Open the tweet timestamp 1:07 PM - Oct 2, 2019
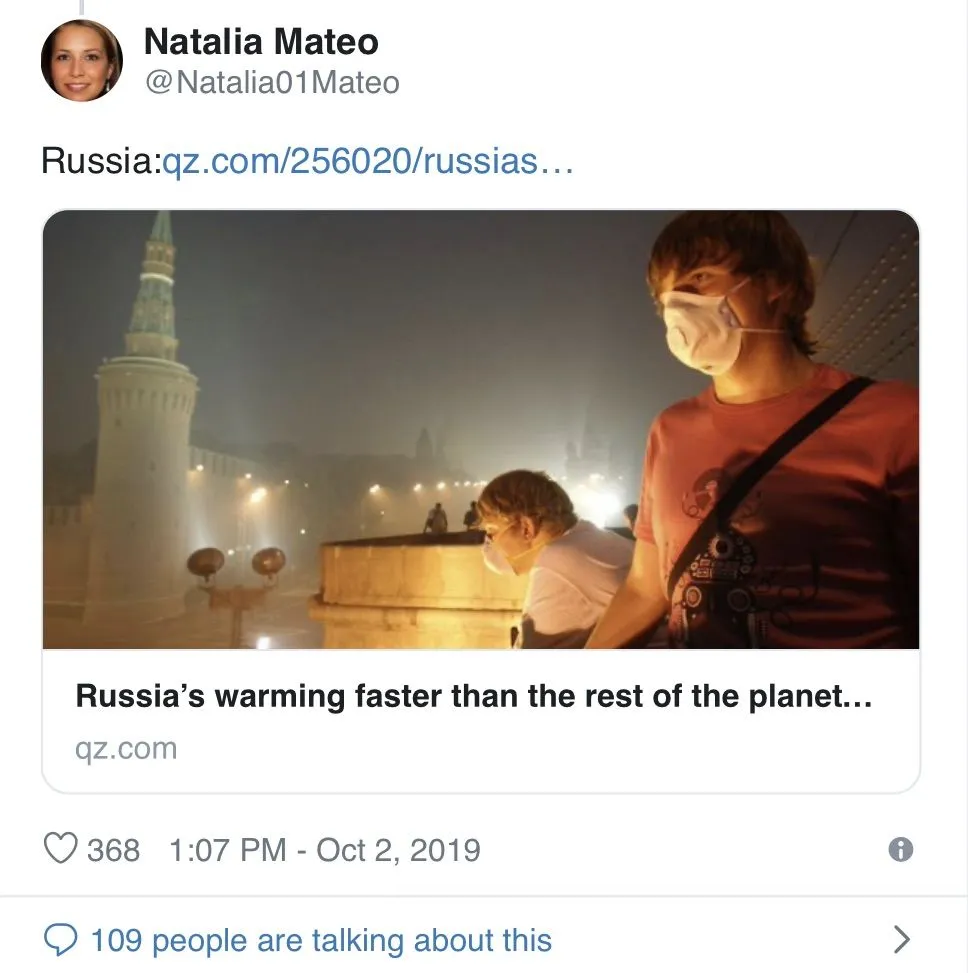Viewport: 968px width, 973px height. pyautogui.click(x=325, y=850)
